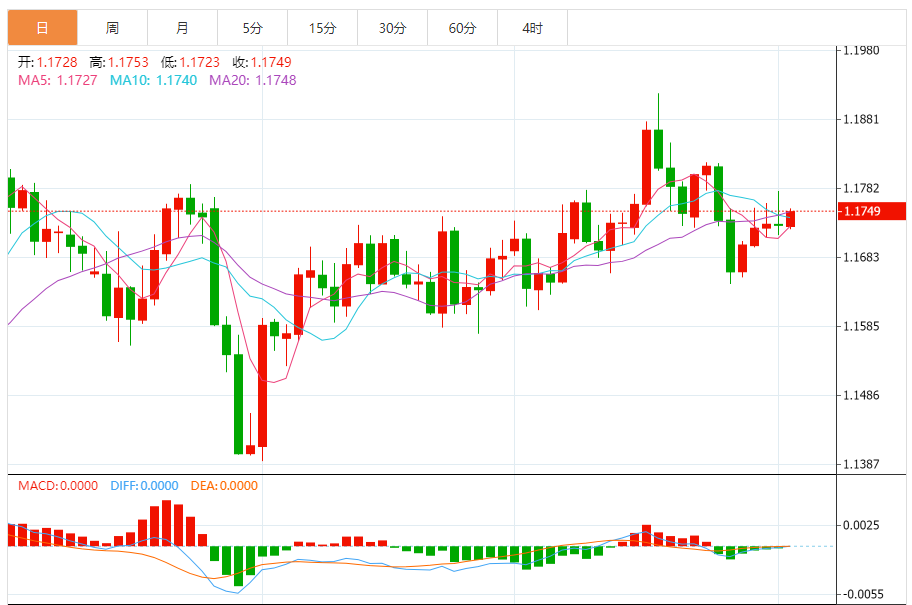Screen dimensions: 912x605
Task: Click the 低:1.1723 low price value
Action: pyautogui.click(x=190, y=62)
